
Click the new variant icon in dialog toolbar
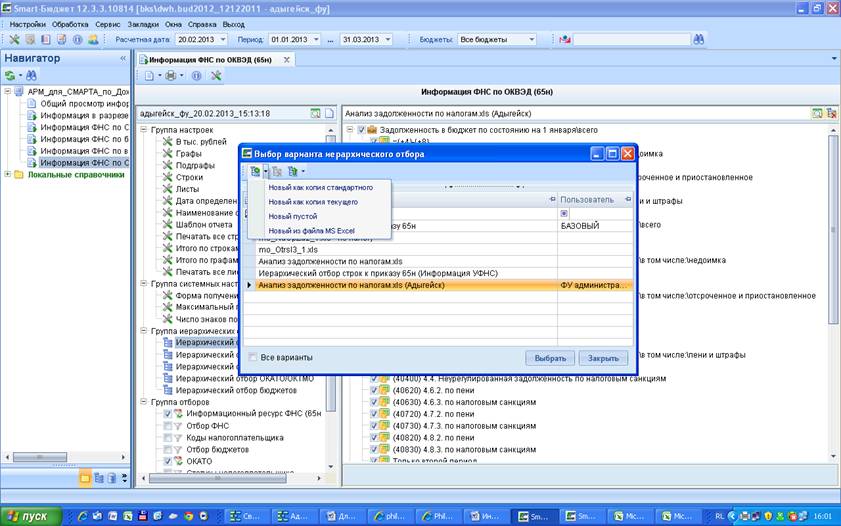click(255, 171)
